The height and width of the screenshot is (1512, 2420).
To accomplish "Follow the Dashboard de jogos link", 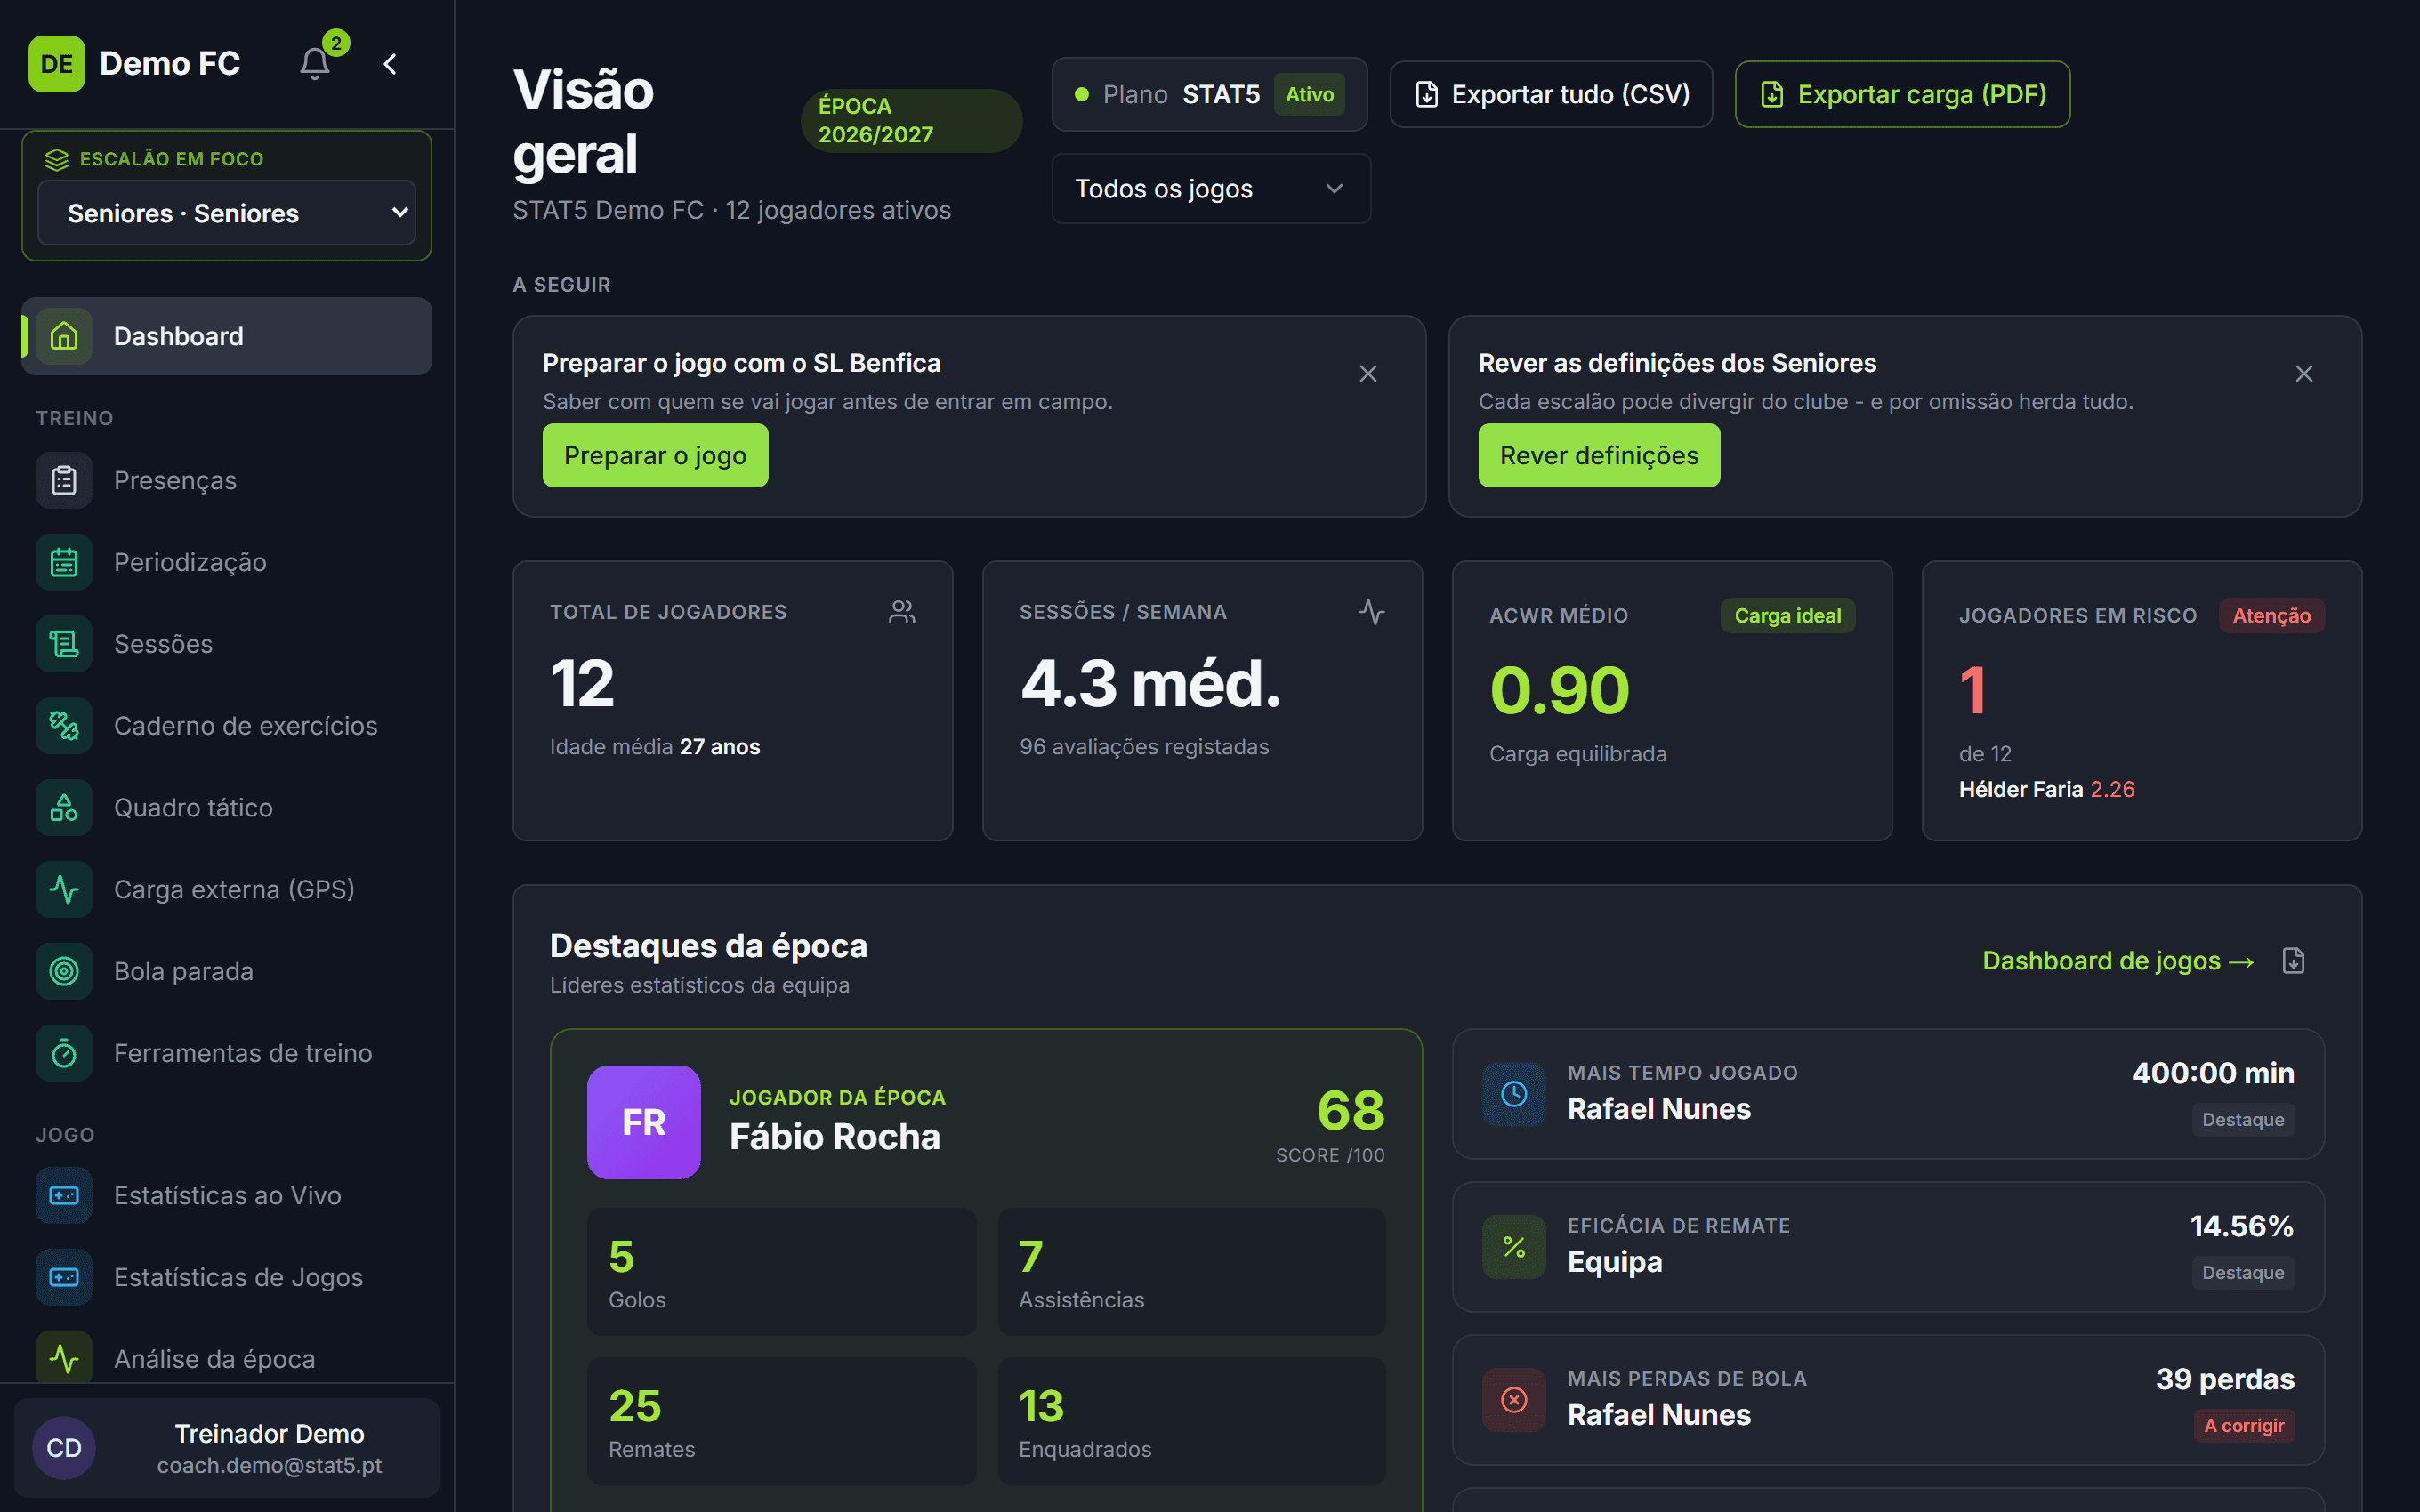I will pyautogui.click(x=2118, y=961).
